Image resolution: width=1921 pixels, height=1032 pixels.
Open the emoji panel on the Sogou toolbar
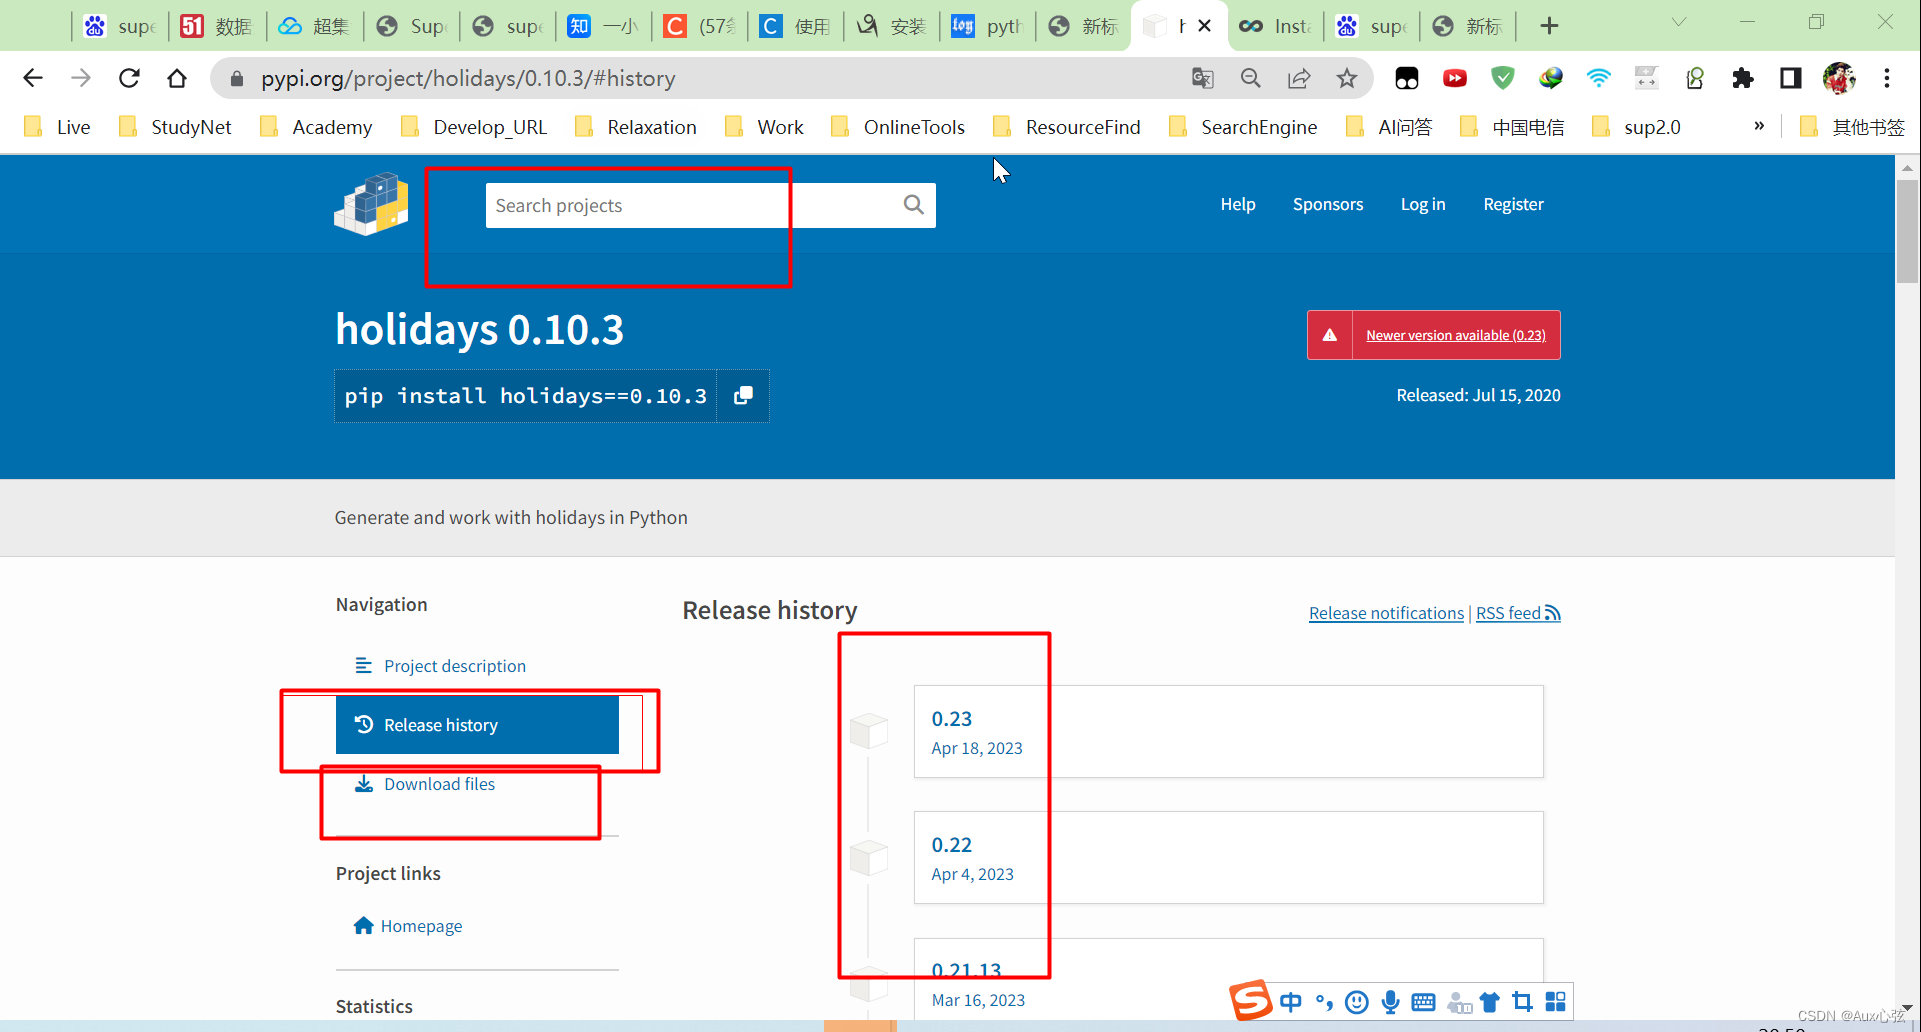tap(1356, 1001)
